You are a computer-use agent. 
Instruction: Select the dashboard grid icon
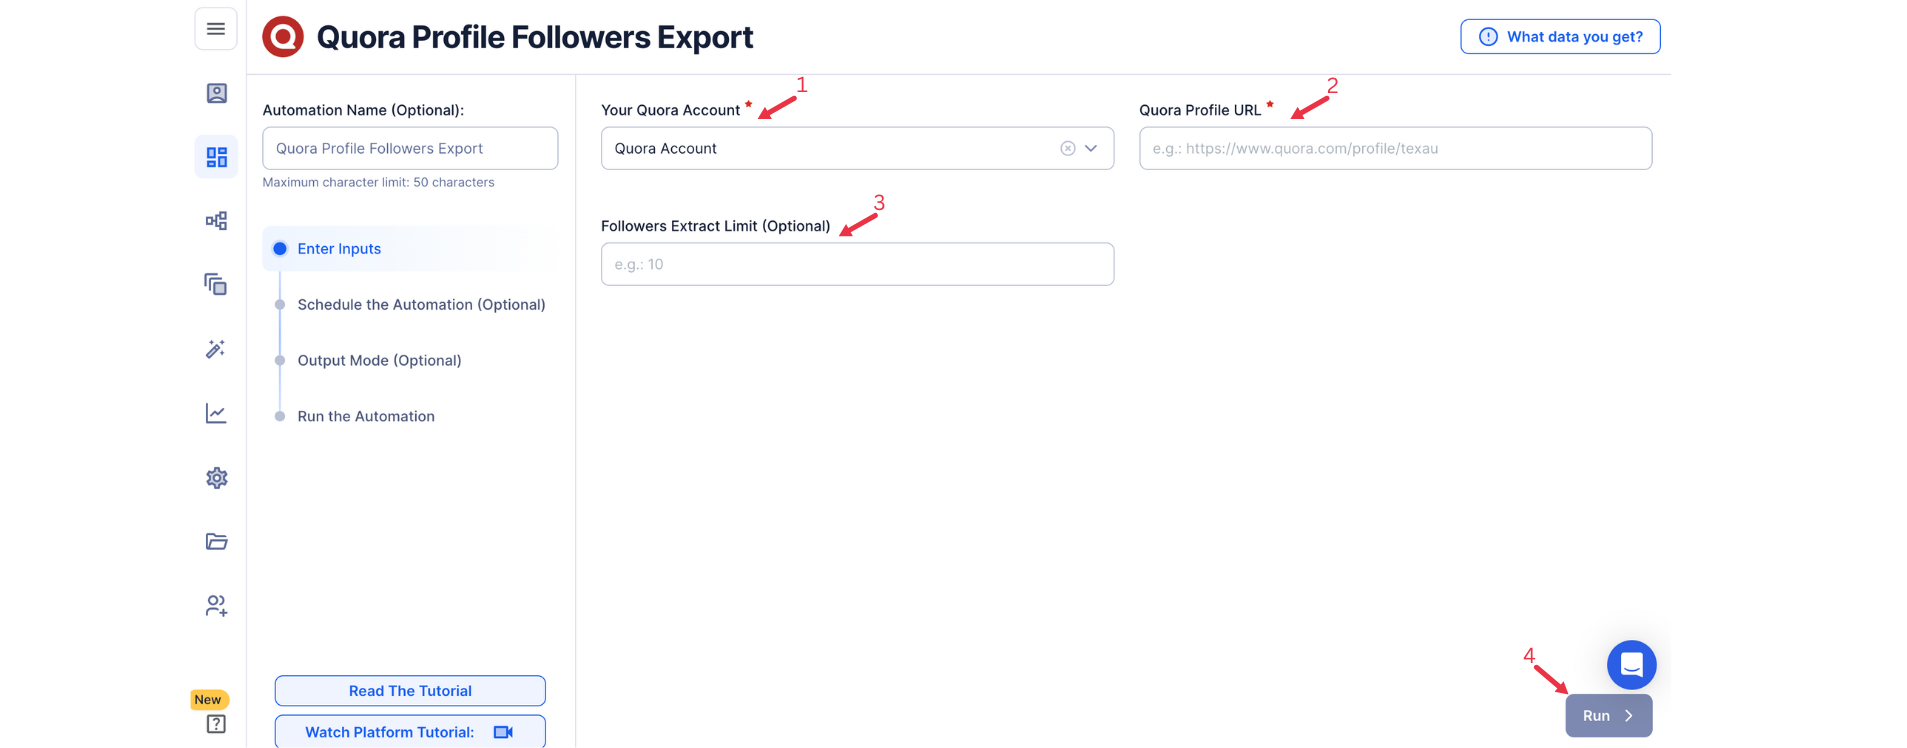[x=216, y=157]
